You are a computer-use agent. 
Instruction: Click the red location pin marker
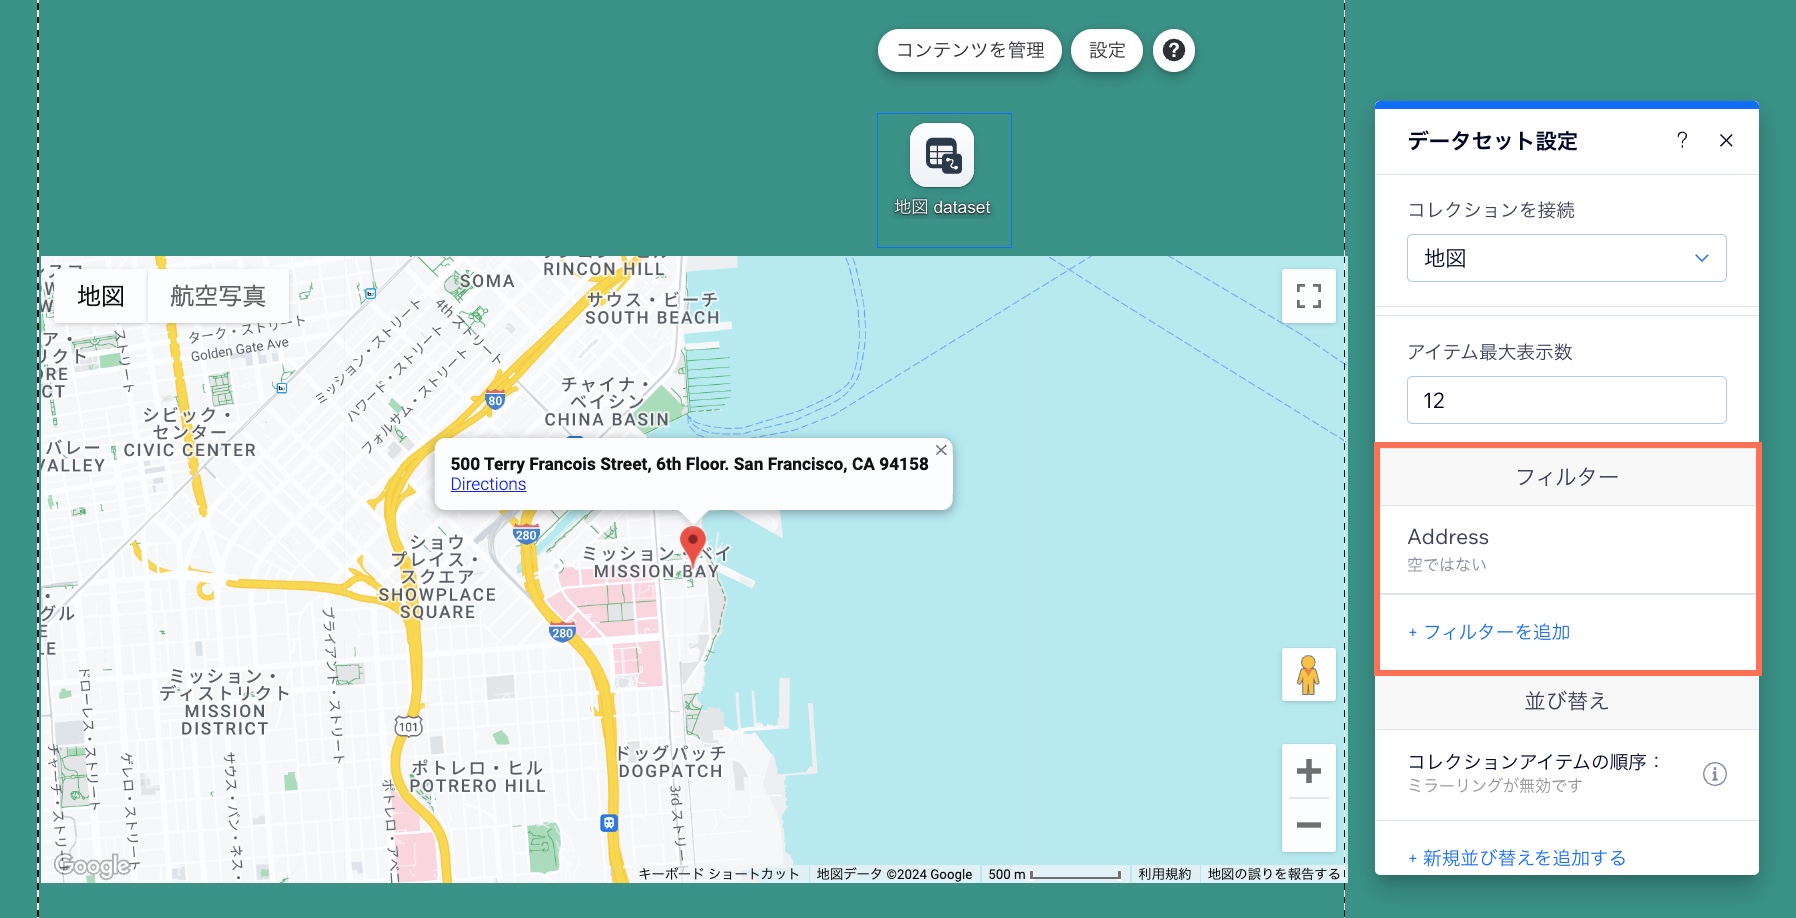click(x=692, y=545)
